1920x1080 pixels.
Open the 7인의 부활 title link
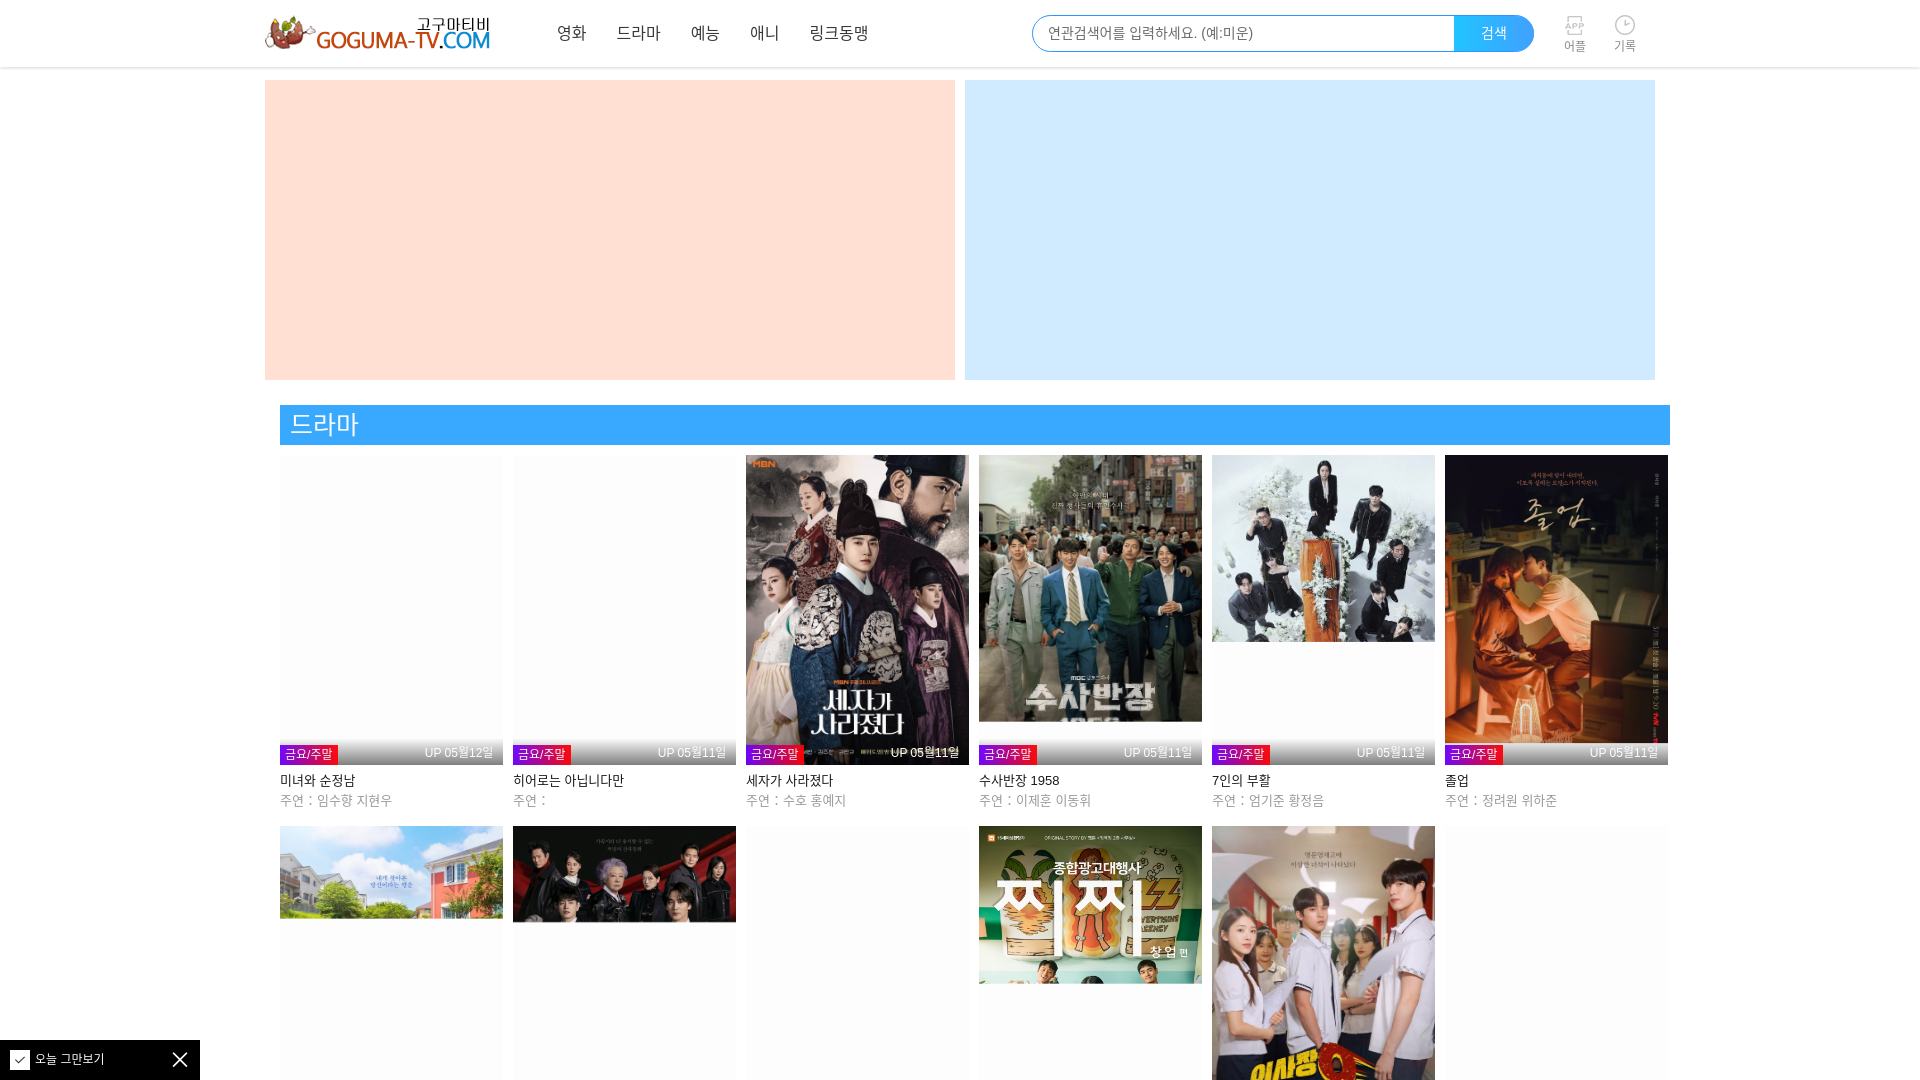pyautogui.click(x=1241, y=780)
